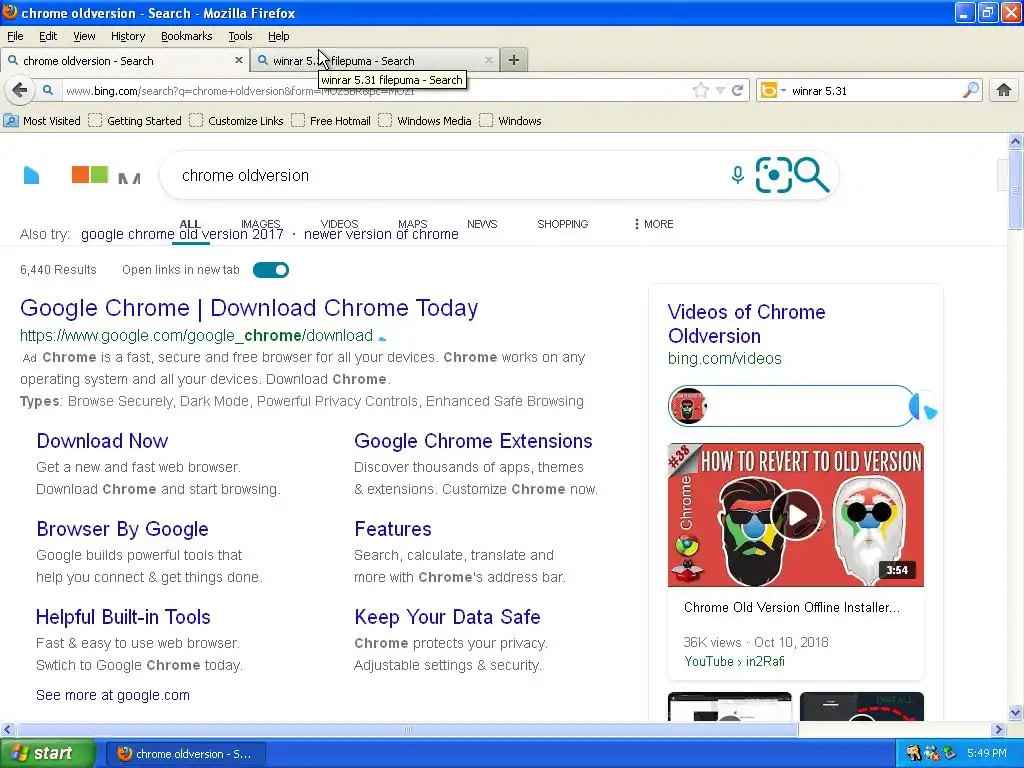This screenshot has height=768, width=1024.
Task: Open the File menu
Action: pyautogui.click(x=15, y=36)
